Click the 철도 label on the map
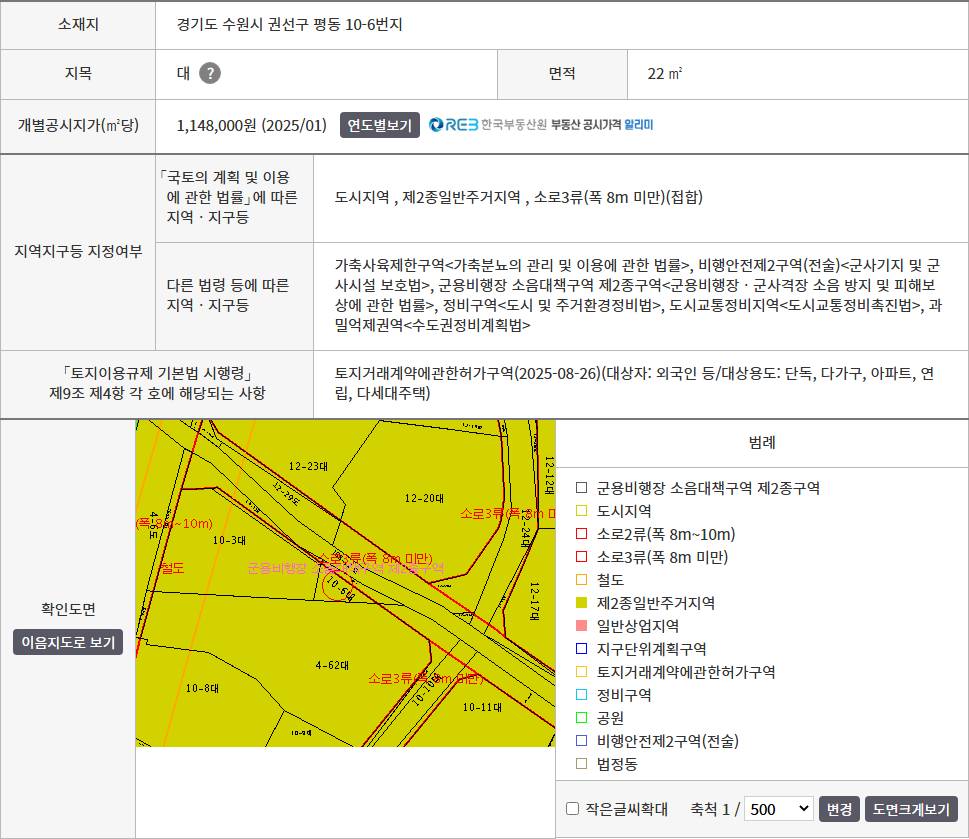Viewport: 969px width, 839px height. pyautogui.click(x=172, y=568)
